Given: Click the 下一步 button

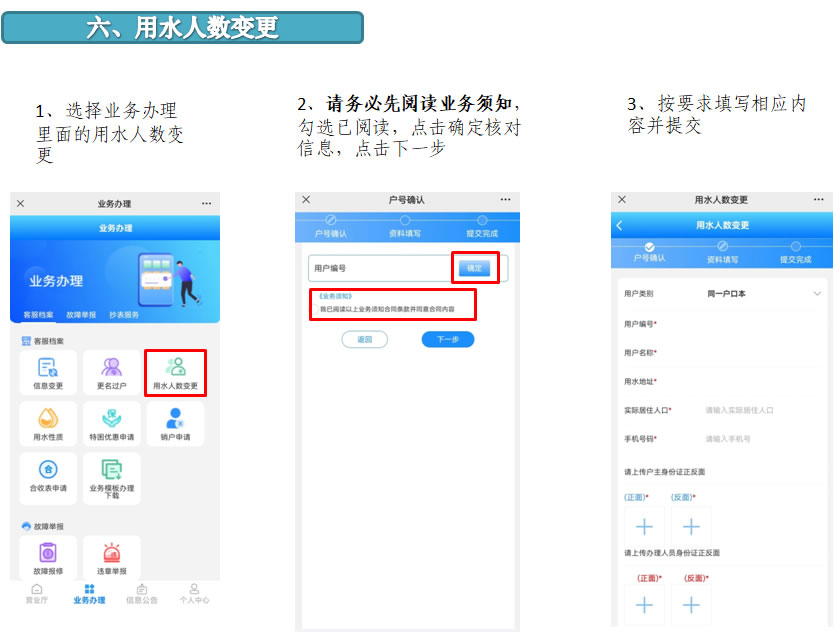Looking at the screenshot, I should click(x=447, y=340).
